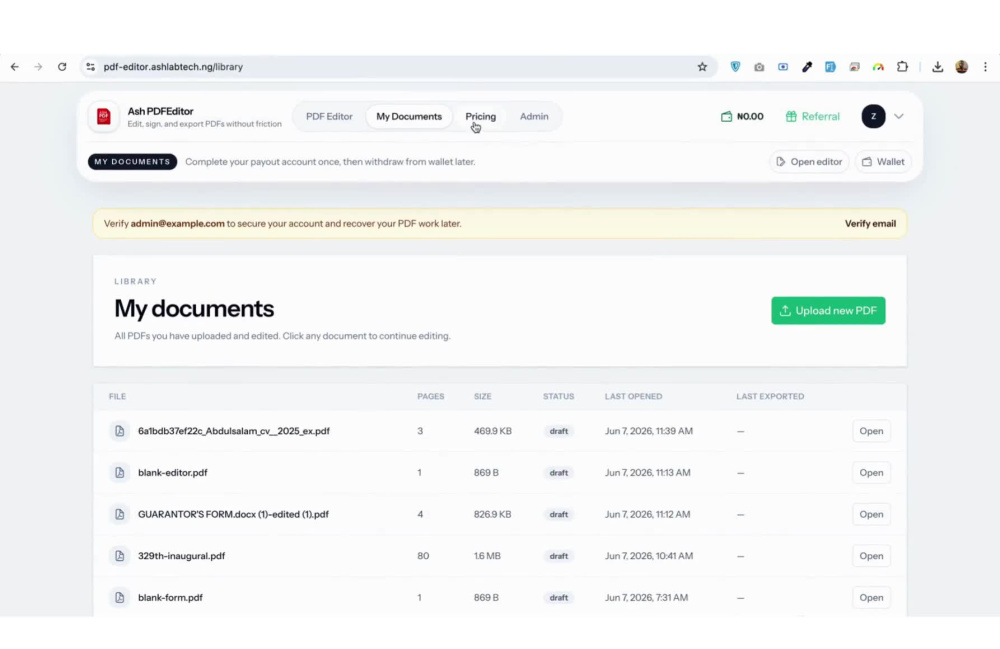Open Chrome three-dot menu
This screenshot has width=1000, height=649.
(985, 66)
